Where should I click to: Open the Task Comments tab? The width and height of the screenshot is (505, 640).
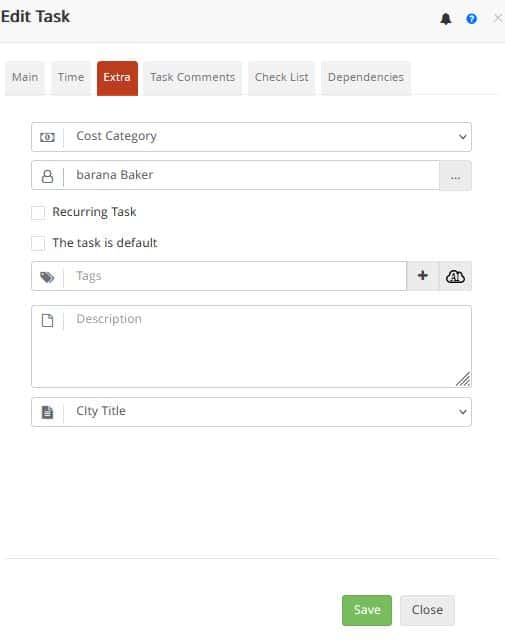pyautogui.click(x=192, y=78)
